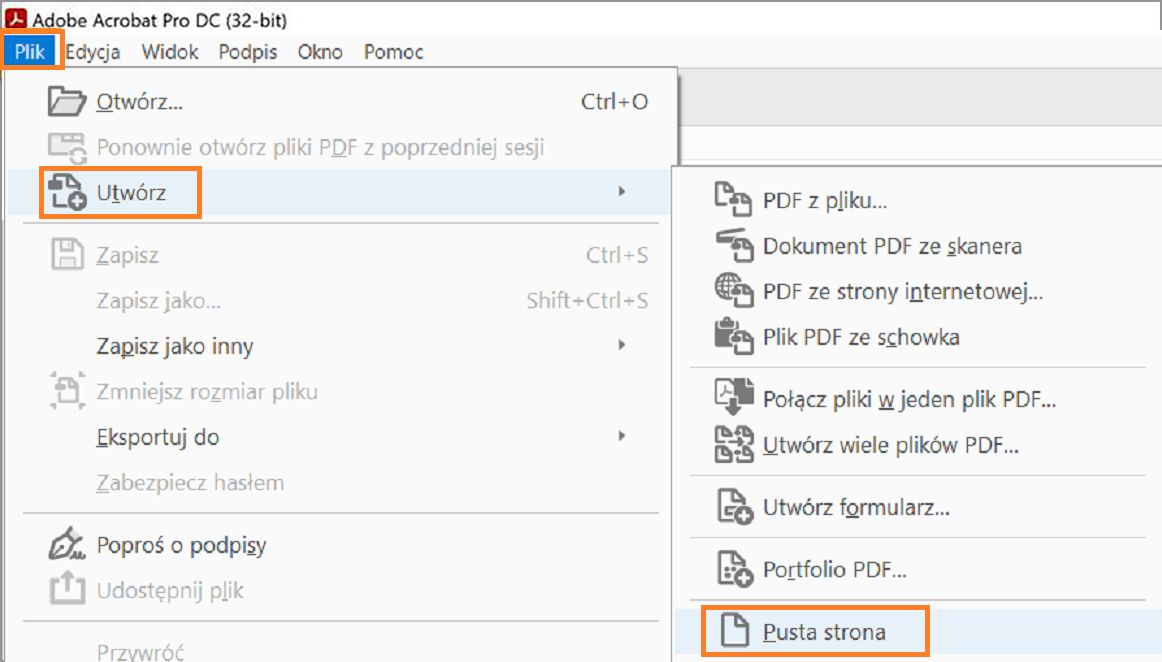The height and width of the screenshot is (662, 1162).
Task: Select the globe icon for PDF ze strony internetowej
Action: (736, 291)
